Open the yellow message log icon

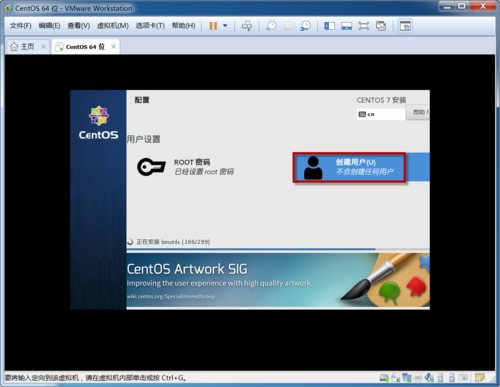pyautogui.click(x=479, y=377)
